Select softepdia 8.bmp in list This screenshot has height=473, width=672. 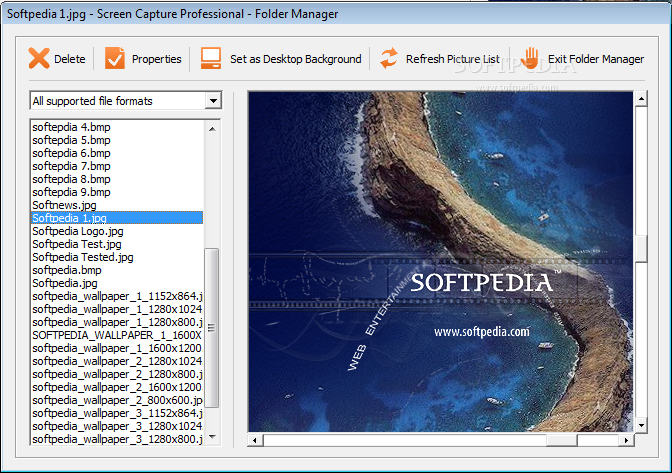(117, 179)
